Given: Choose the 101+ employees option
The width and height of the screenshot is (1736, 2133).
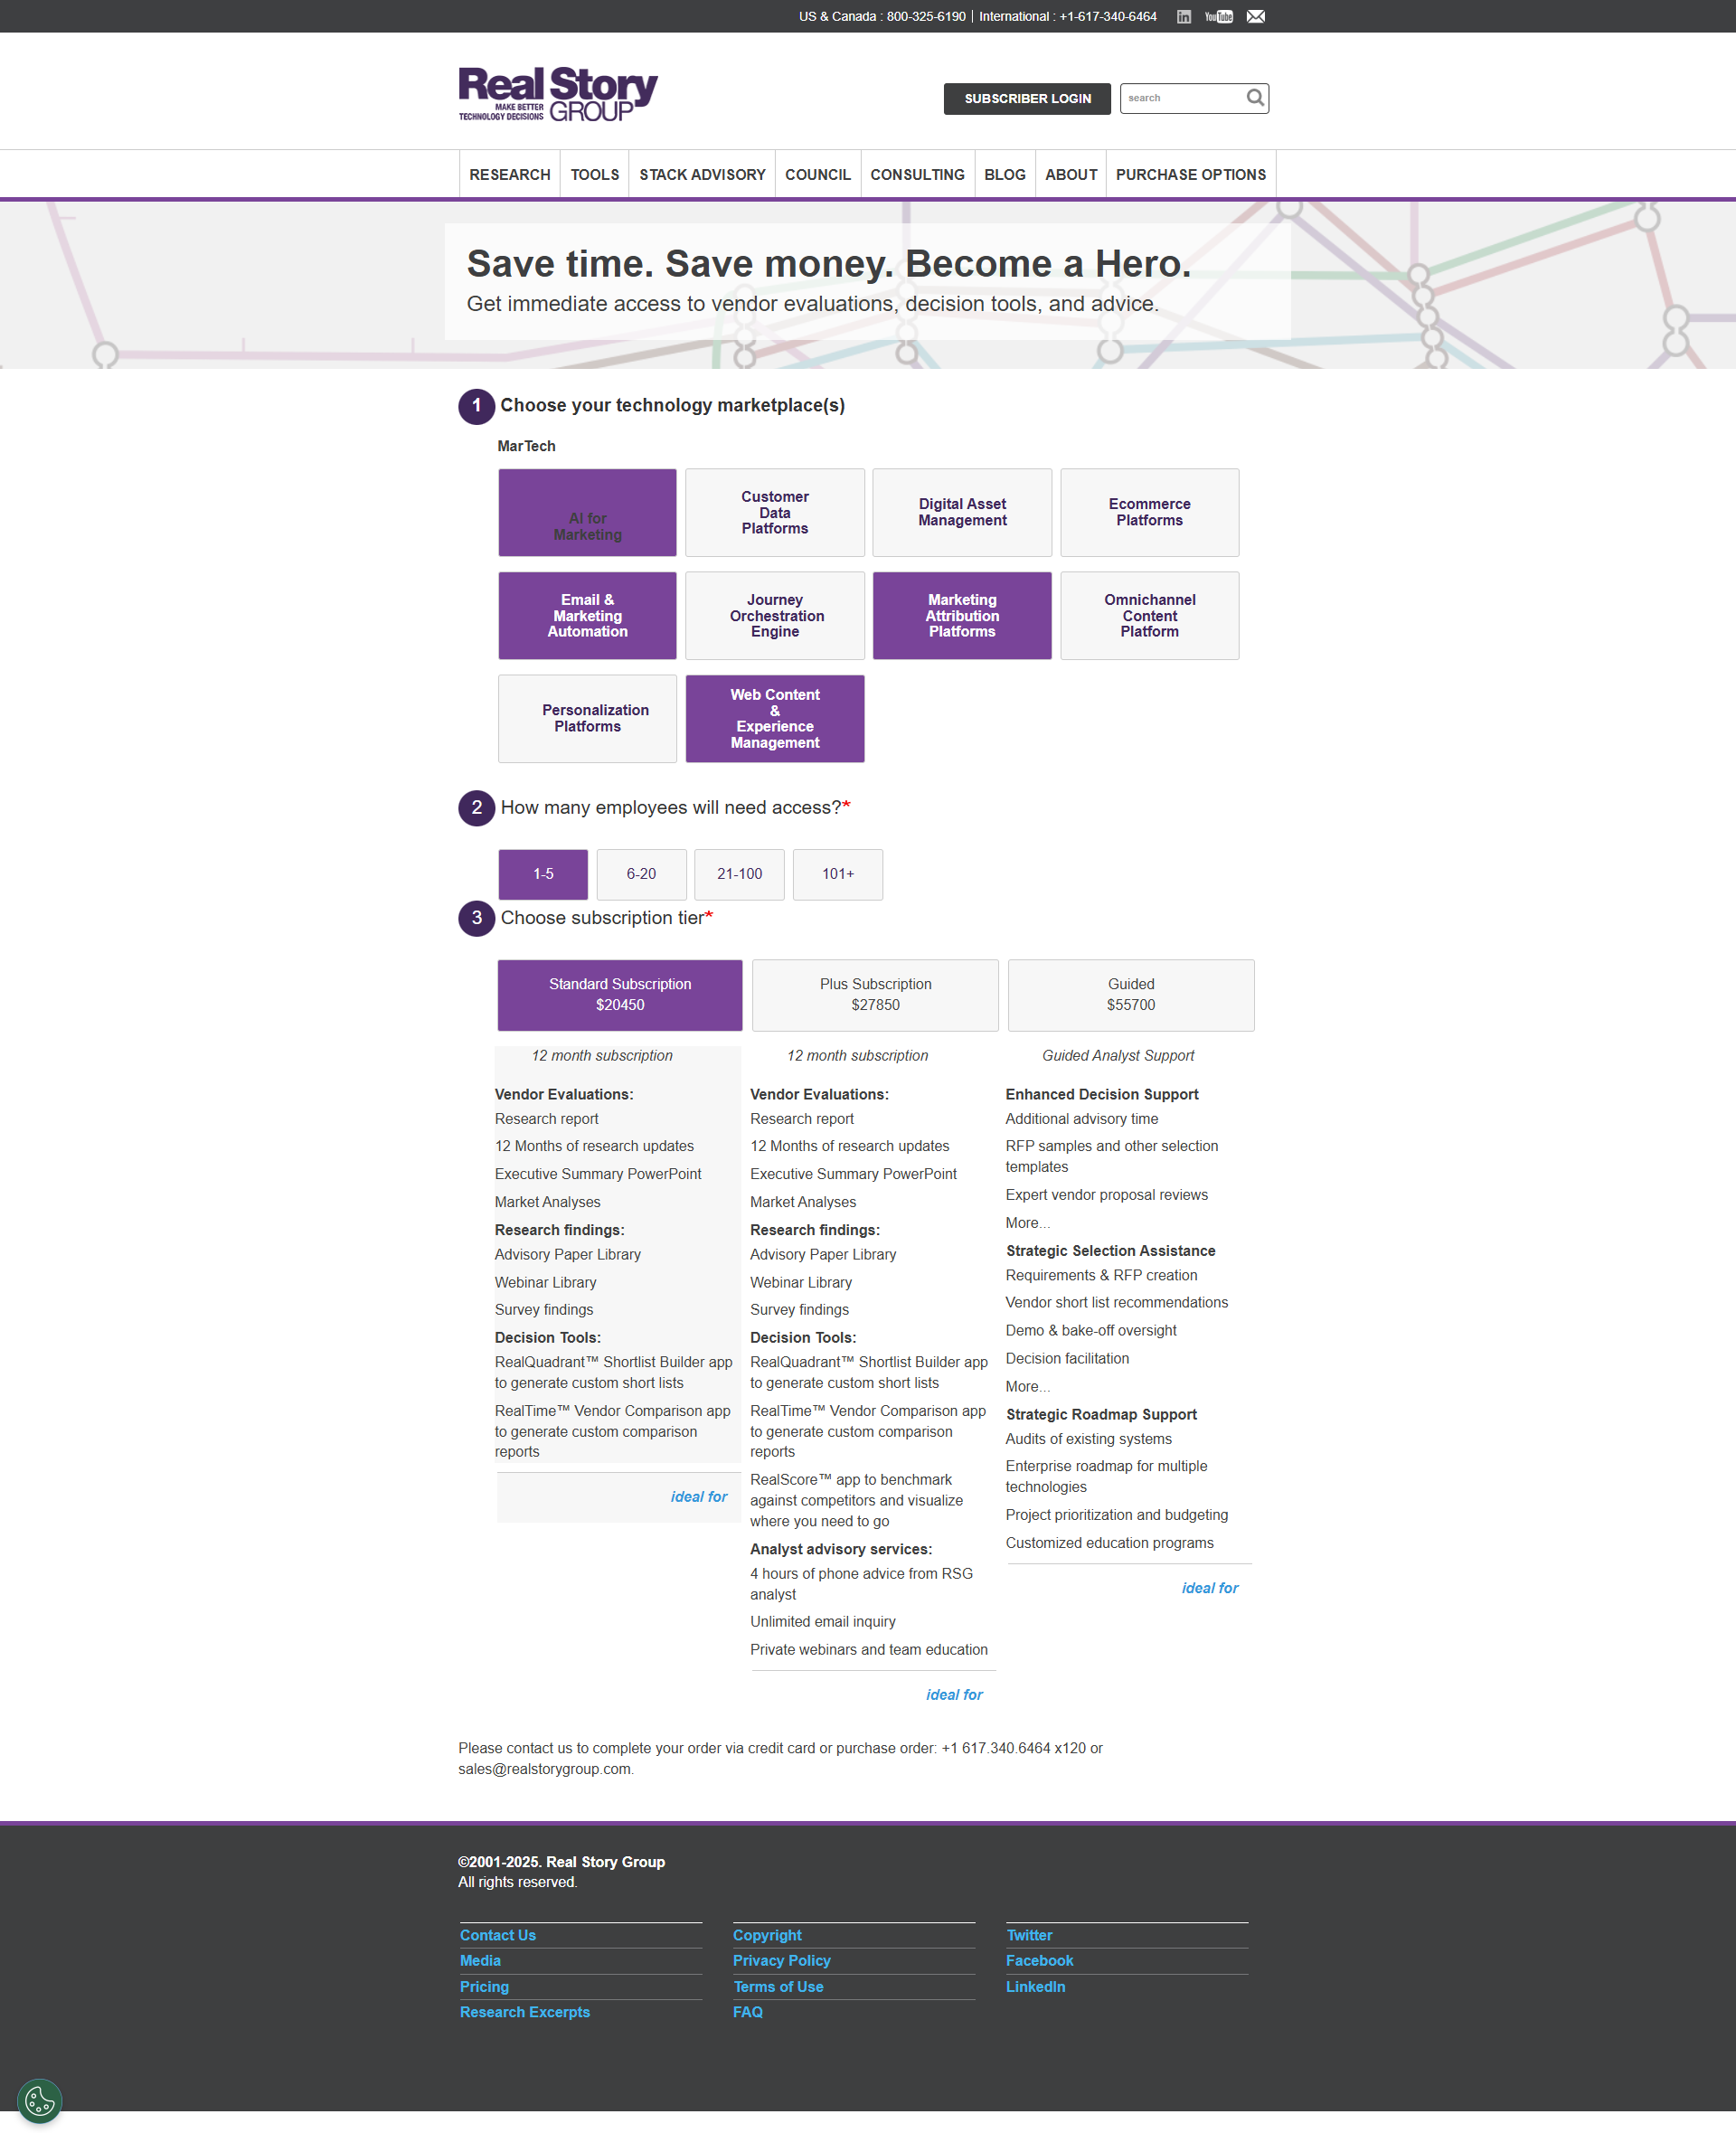Looking at the screenshot, I should click(837, 874).
